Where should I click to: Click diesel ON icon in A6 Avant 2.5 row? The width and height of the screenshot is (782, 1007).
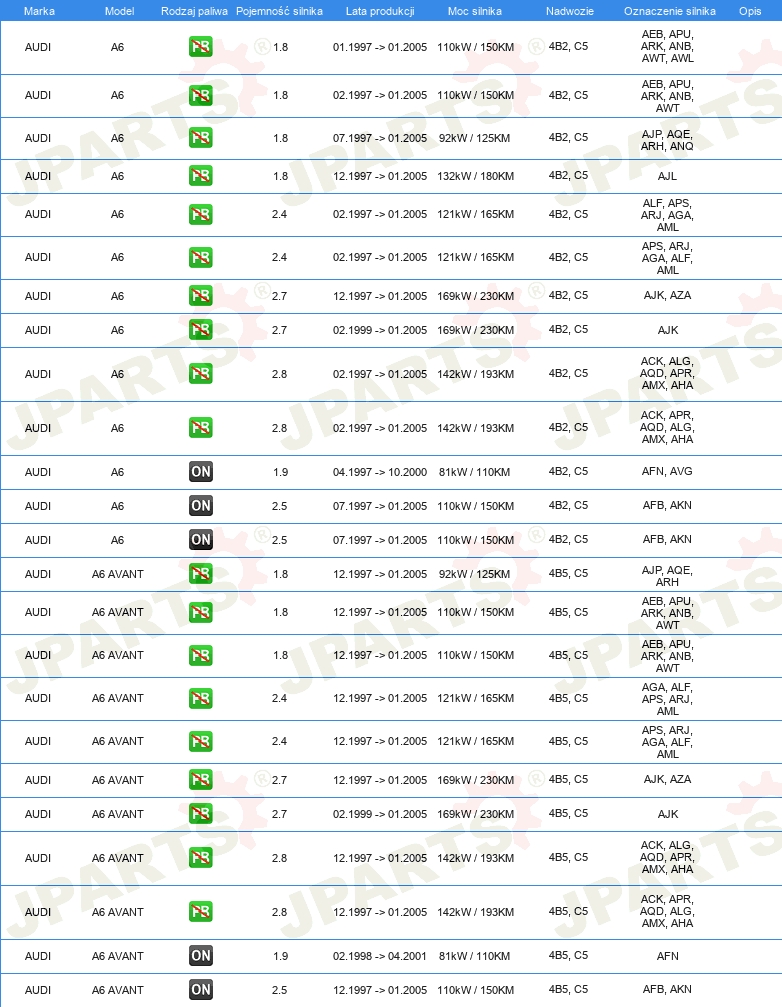click(x=200, y=990)
